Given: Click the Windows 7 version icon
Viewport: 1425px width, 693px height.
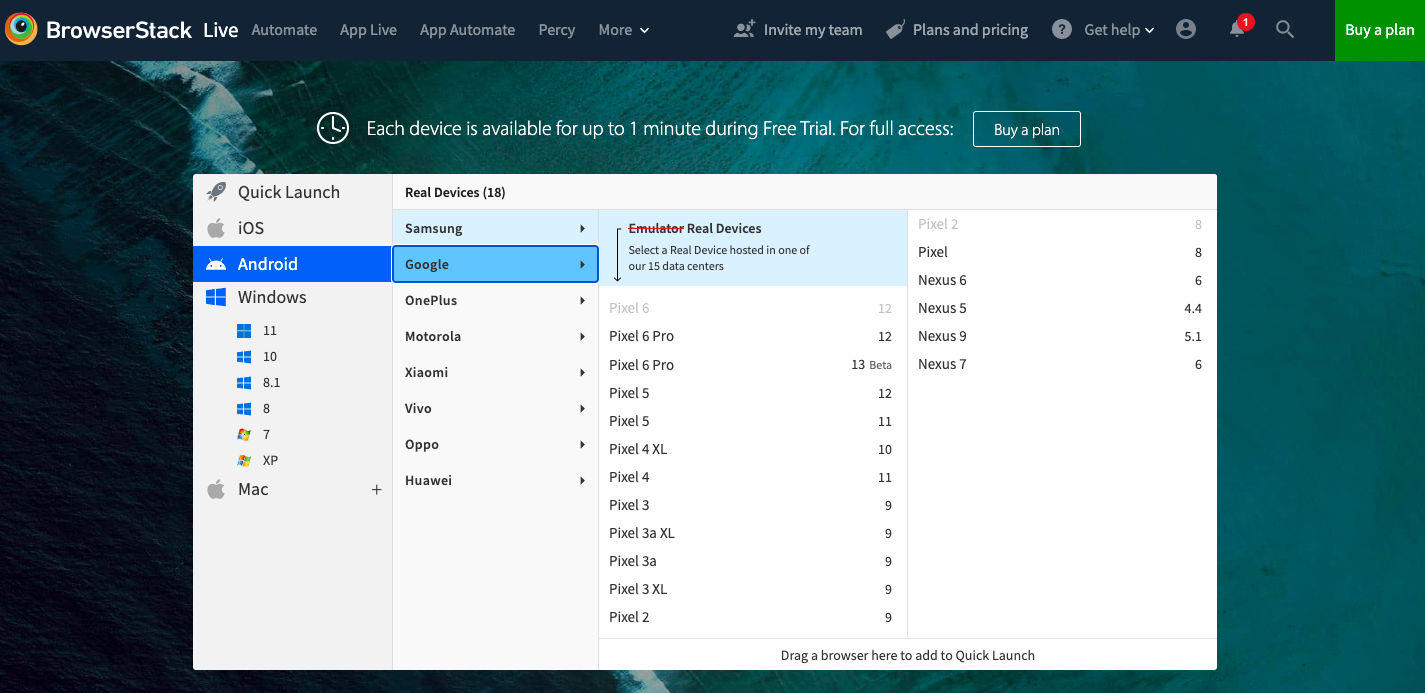Looking at the screenshot, I should point(244,435).
